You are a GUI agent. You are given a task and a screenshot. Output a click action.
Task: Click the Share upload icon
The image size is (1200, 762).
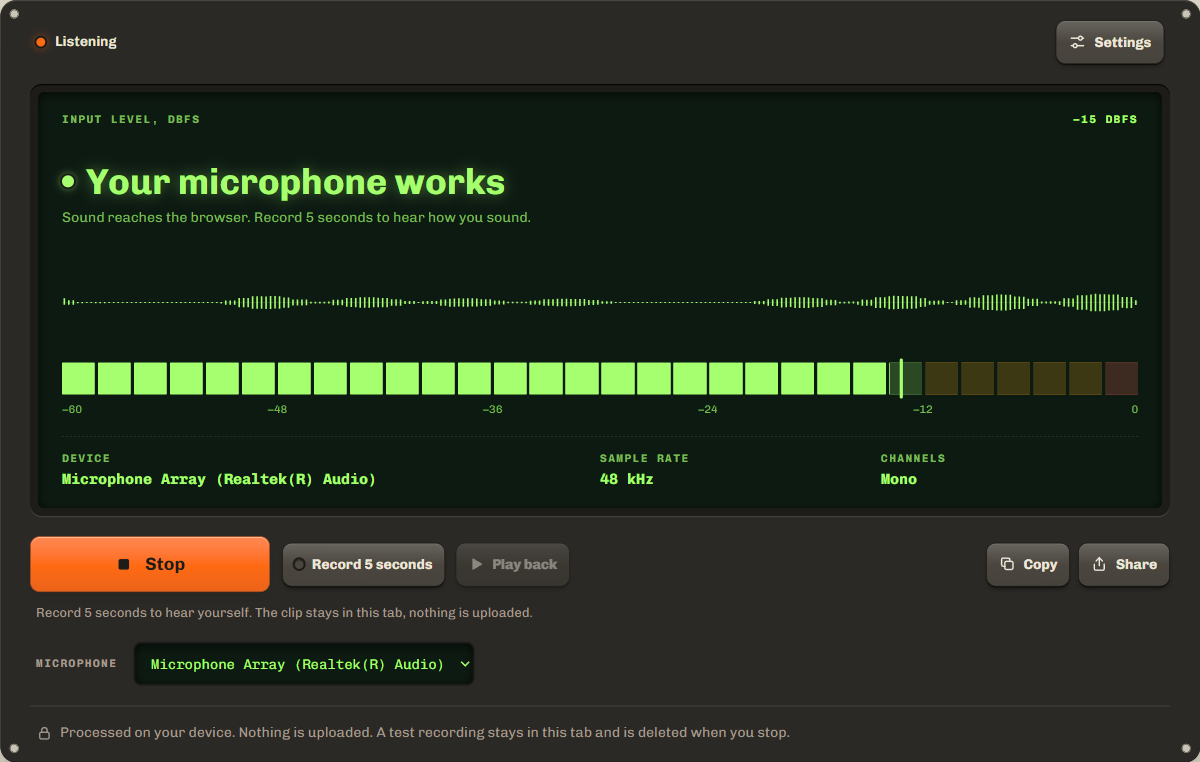[1099, 564]
